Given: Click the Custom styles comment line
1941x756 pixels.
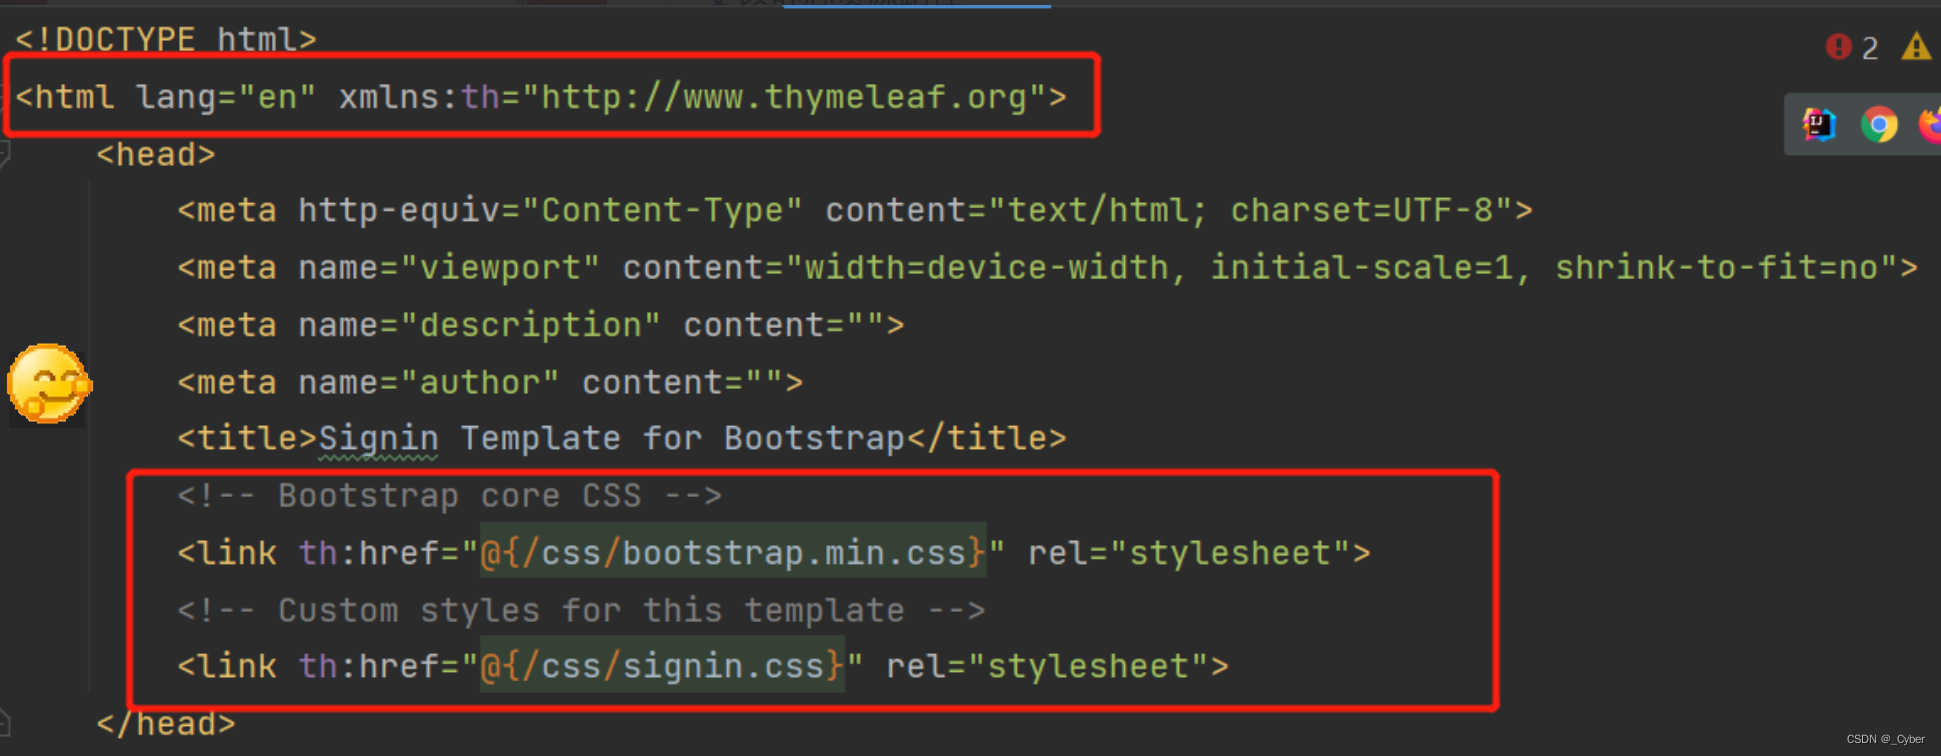Looking at the screenshot, I should coord(581,610).
